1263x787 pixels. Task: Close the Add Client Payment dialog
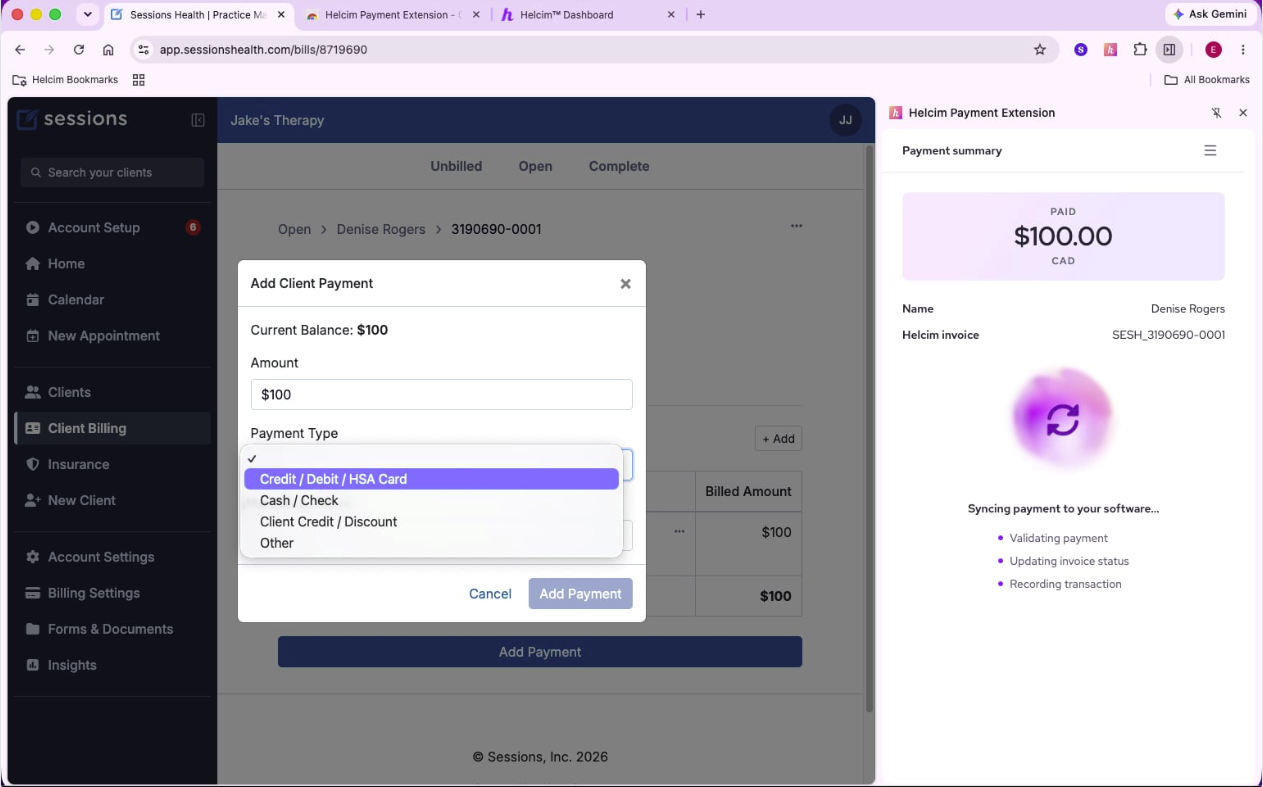pyautogui.click(x=625, y=284)
